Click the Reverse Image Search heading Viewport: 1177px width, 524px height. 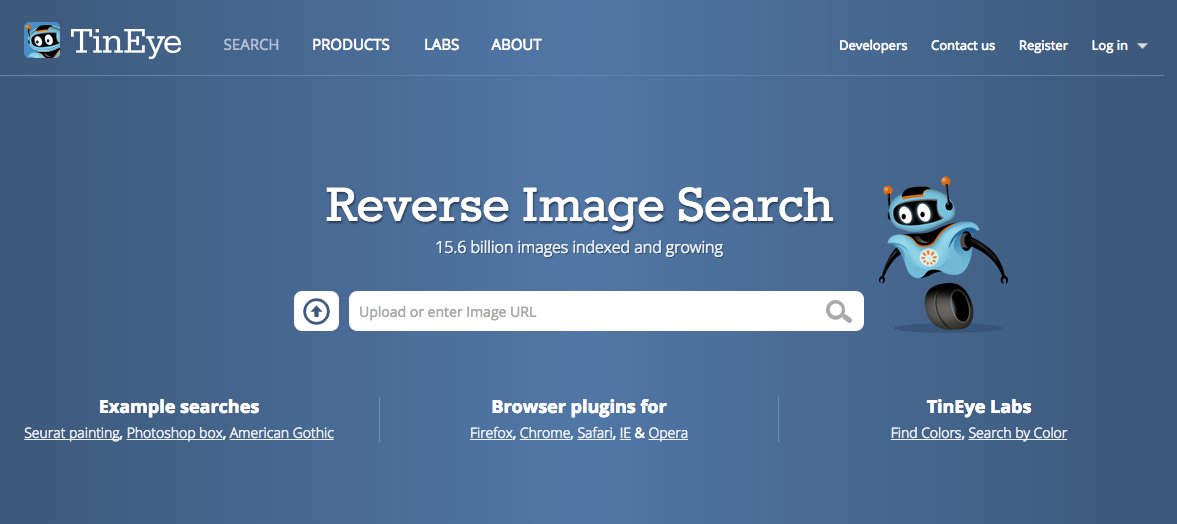[579, 205]
